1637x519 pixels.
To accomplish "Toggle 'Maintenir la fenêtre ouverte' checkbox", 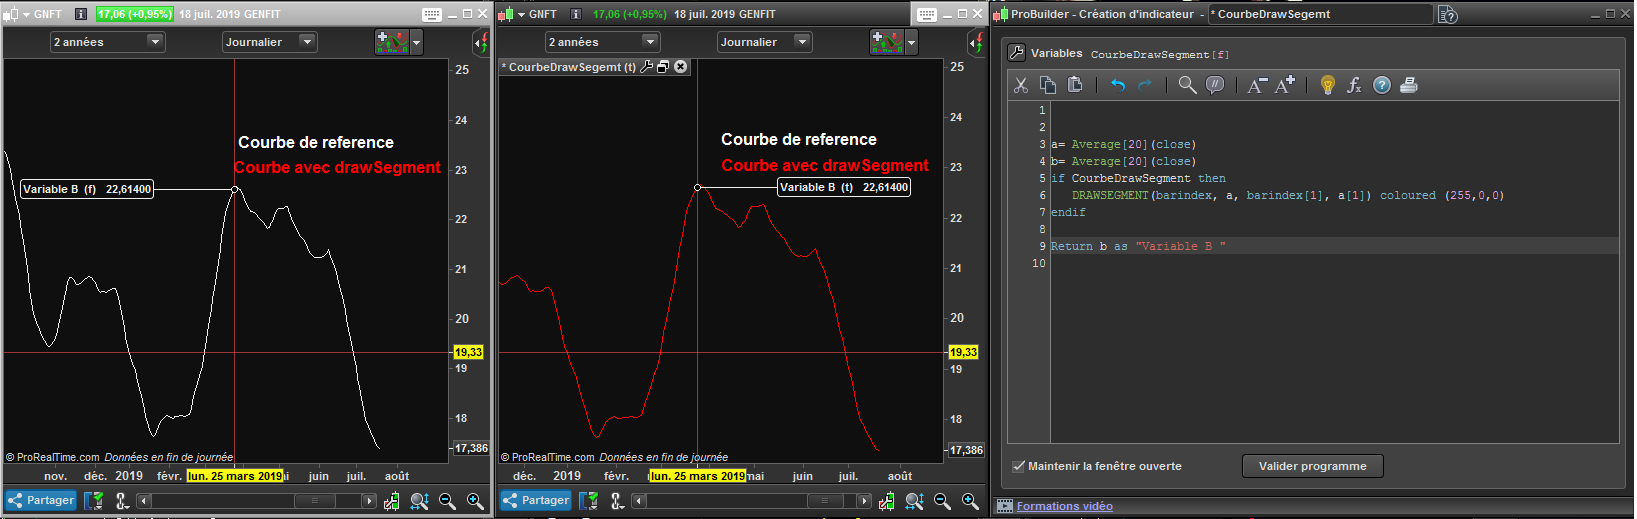I will [x=1019, y=466].
